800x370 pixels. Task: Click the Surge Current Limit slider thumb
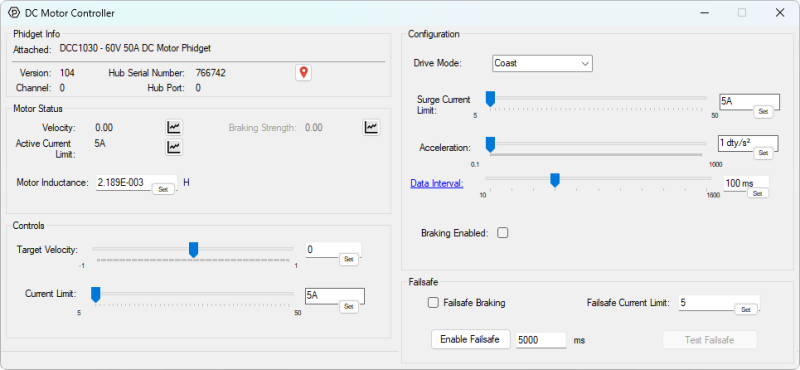(x=490, y=99)
